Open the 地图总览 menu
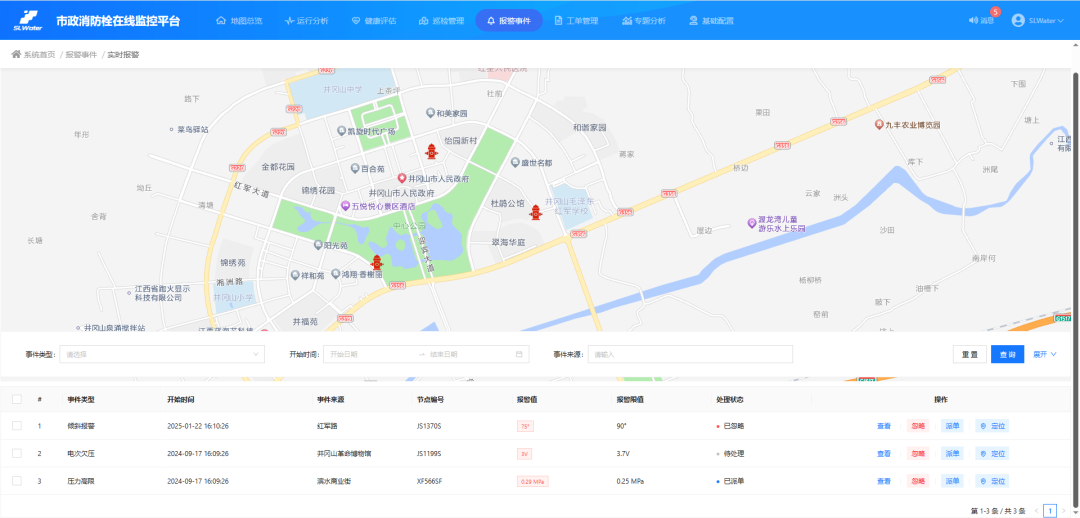 coord(239,21)
